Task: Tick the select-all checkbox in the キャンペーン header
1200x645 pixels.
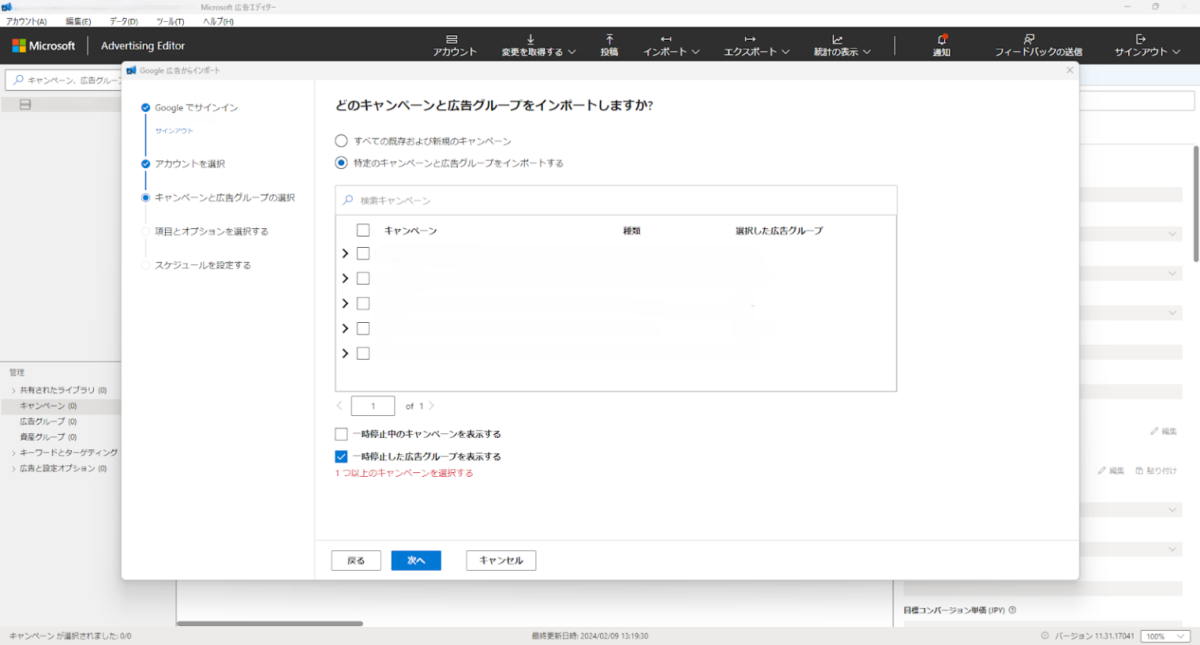Action: 363,230
